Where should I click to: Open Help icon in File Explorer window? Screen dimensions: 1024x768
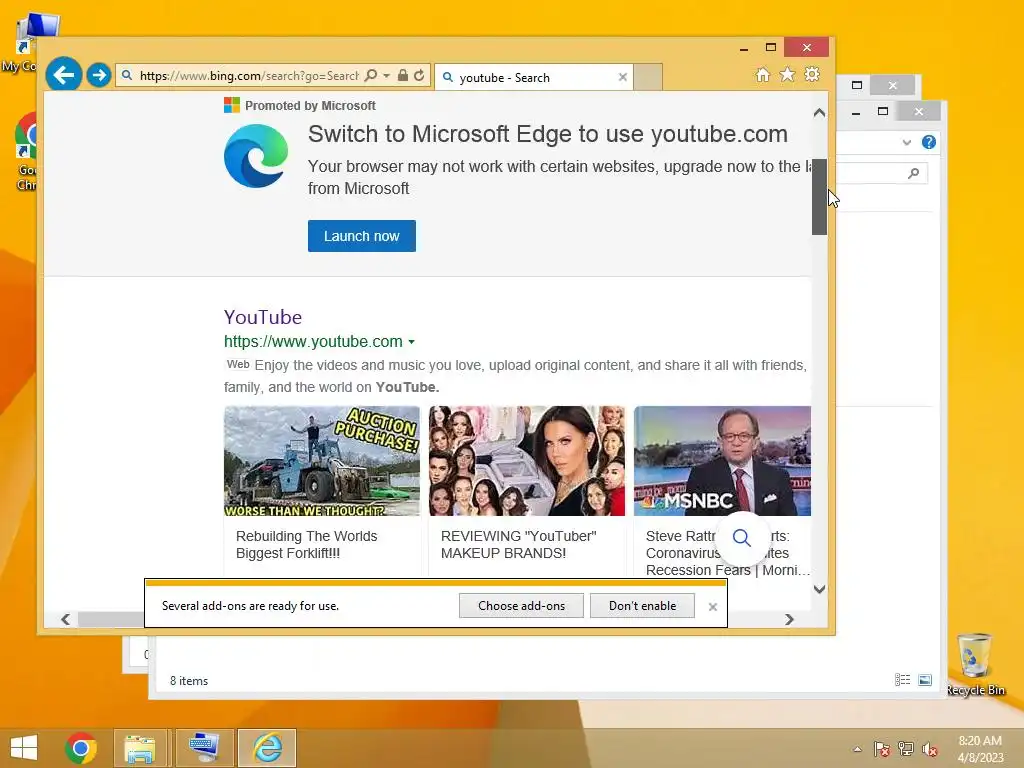coord(929,142)
